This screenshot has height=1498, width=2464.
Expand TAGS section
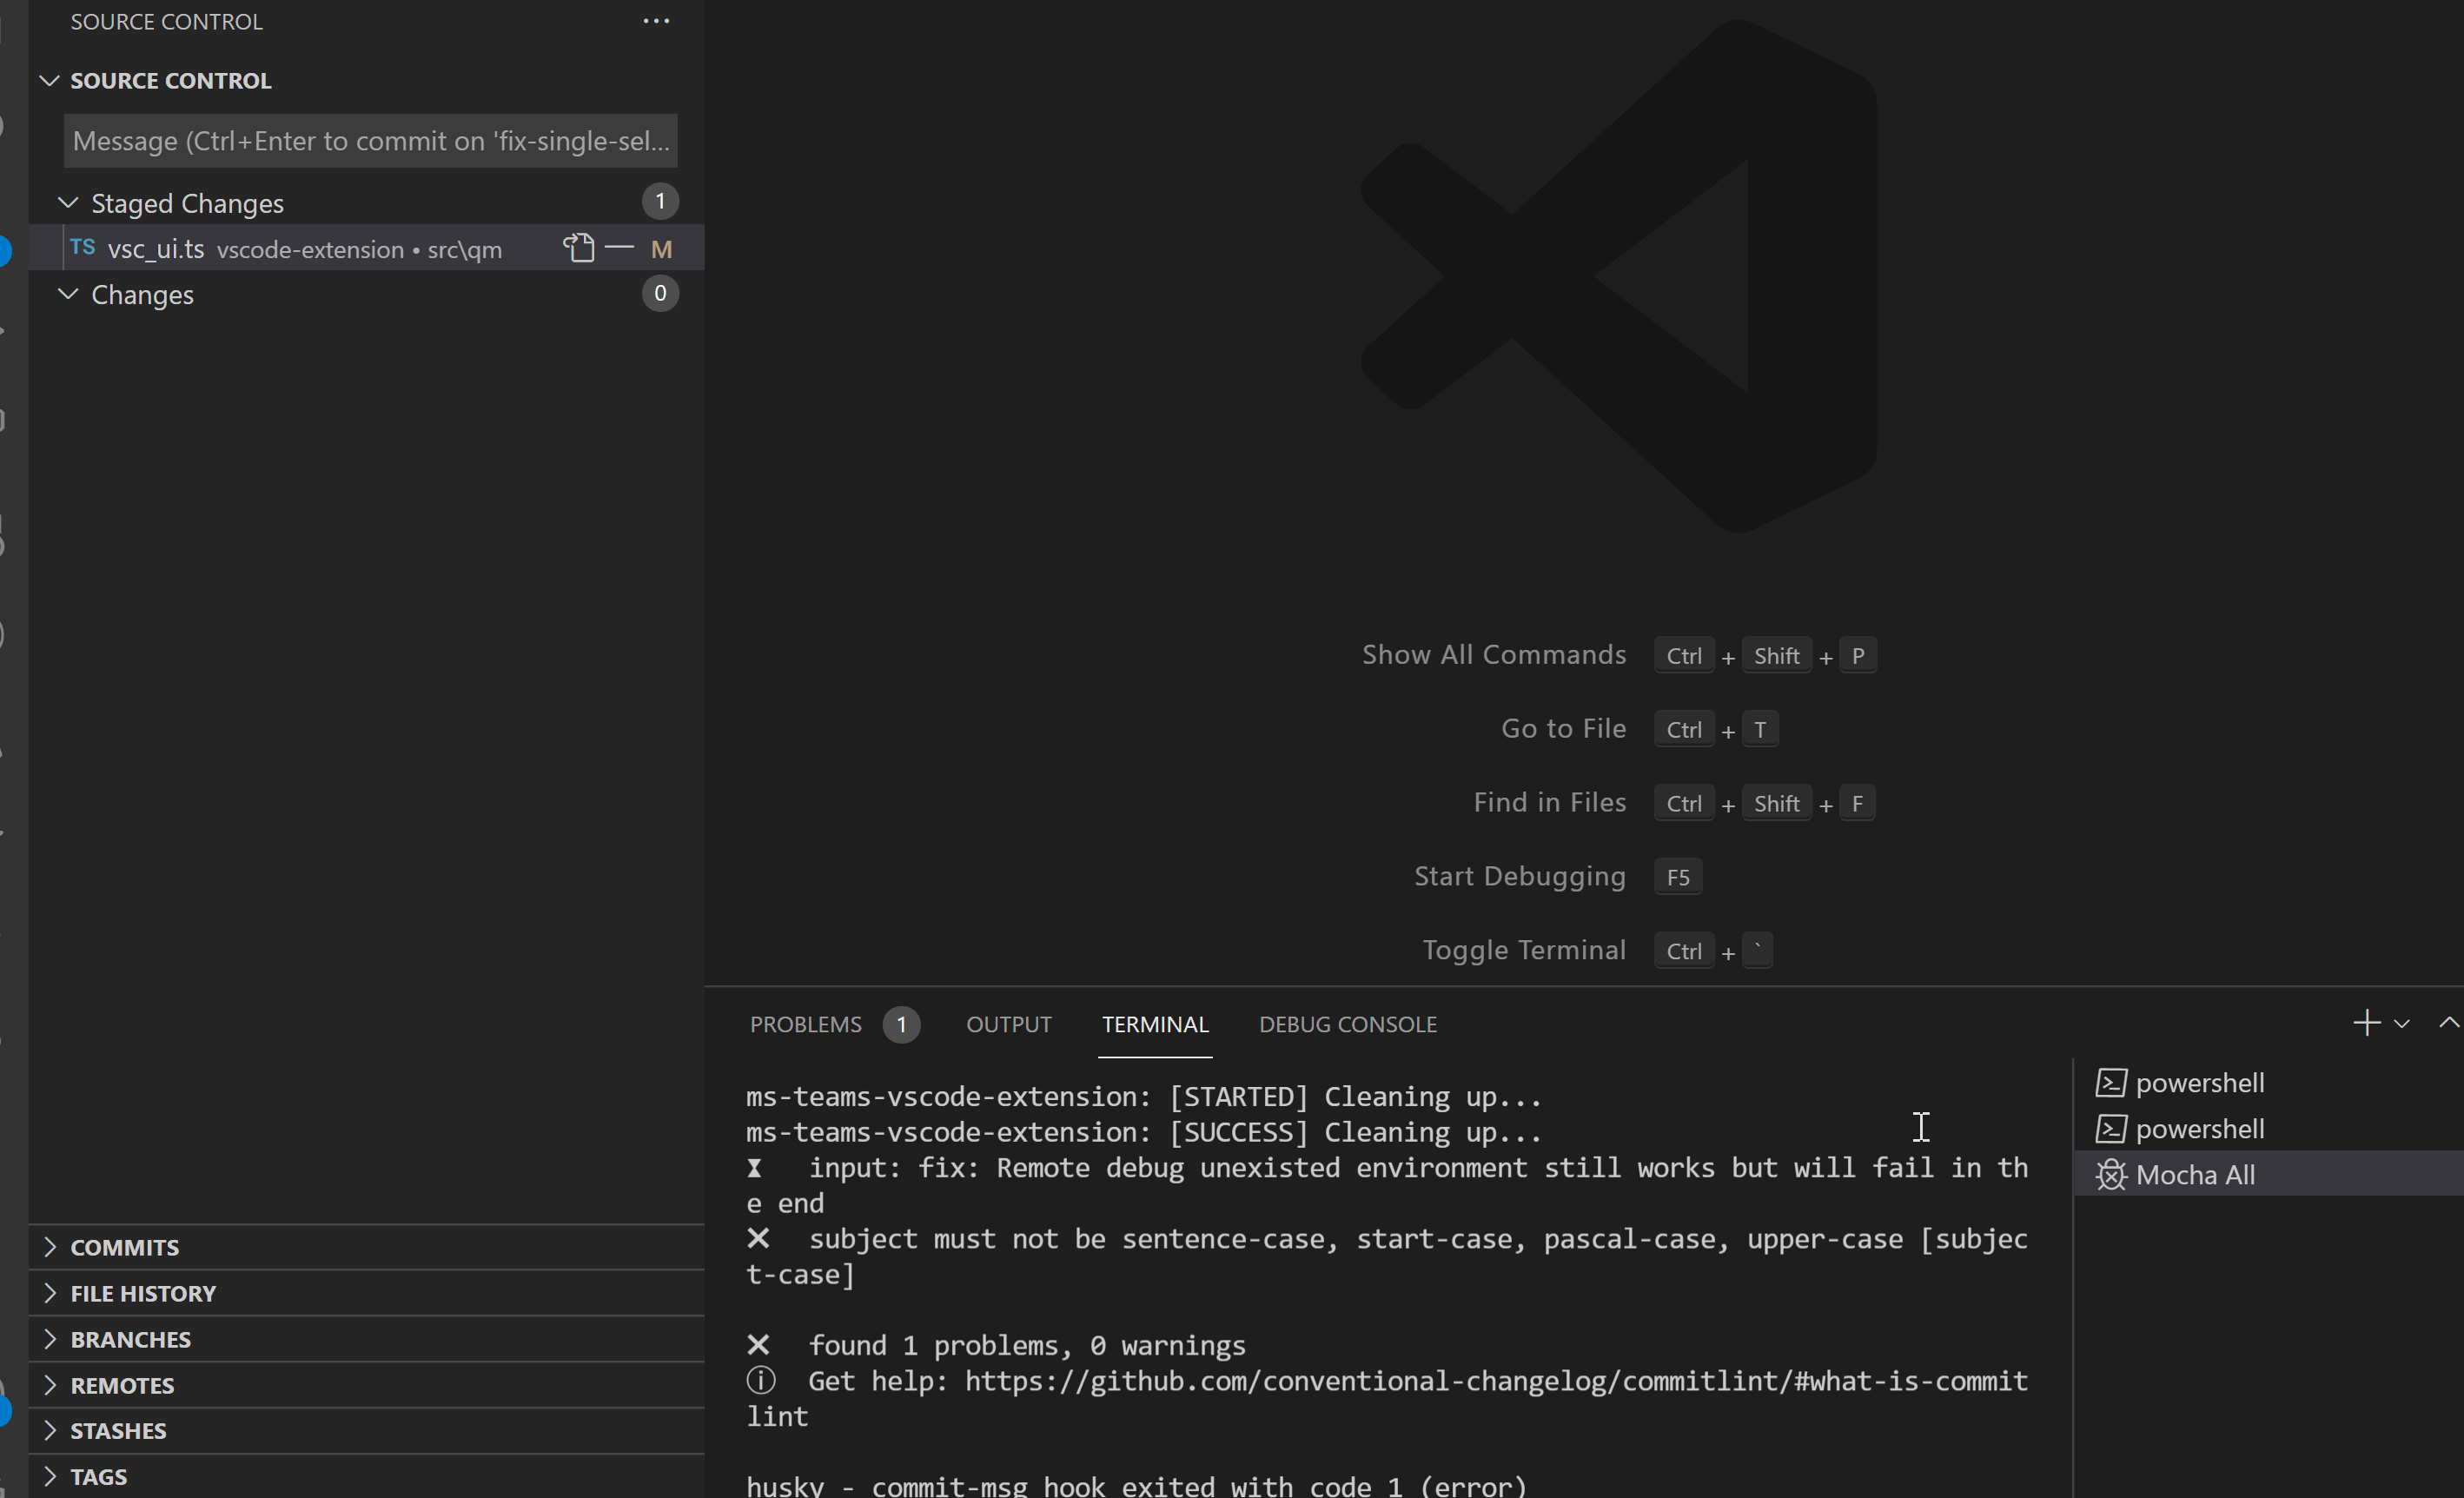(x=366, y=1476)
